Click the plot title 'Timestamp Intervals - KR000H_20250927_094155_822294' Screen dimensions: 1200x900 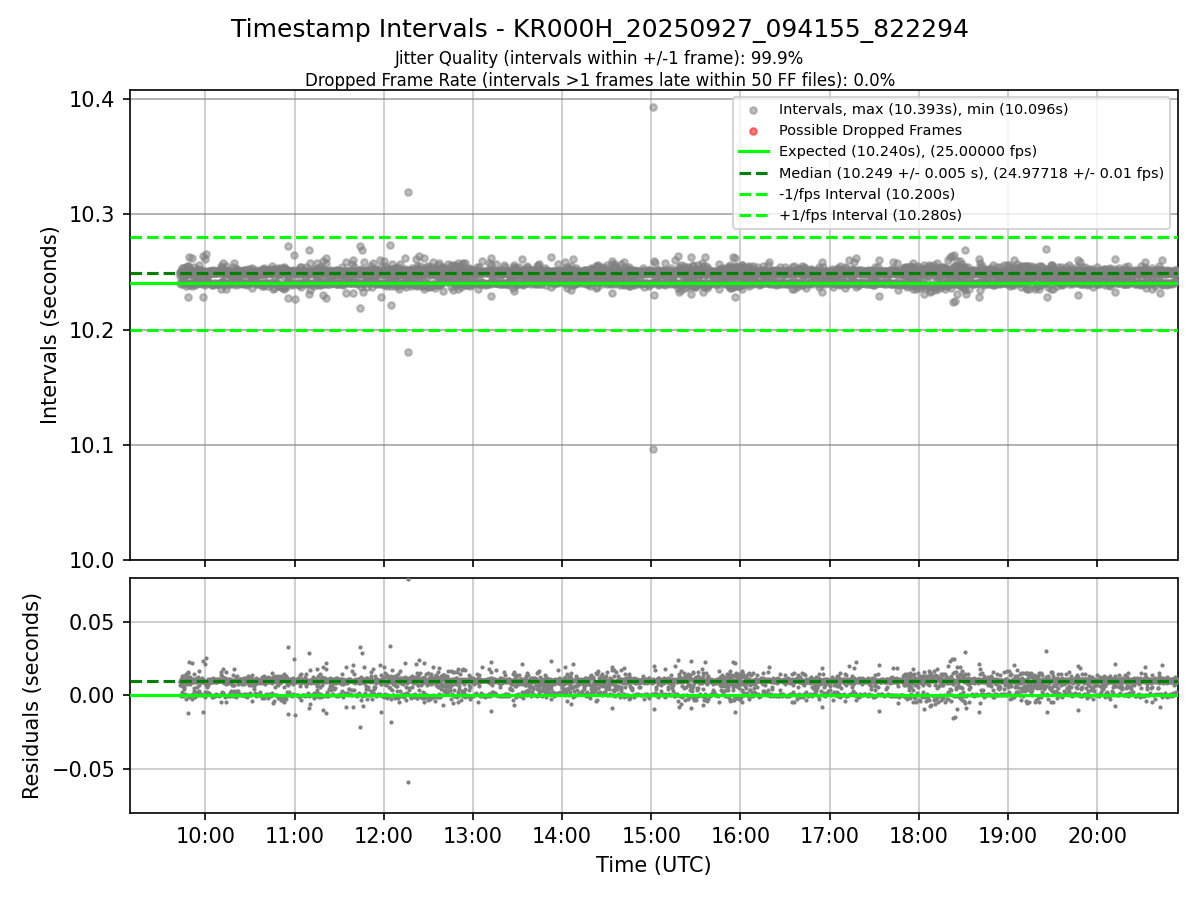tap(599, 29)
